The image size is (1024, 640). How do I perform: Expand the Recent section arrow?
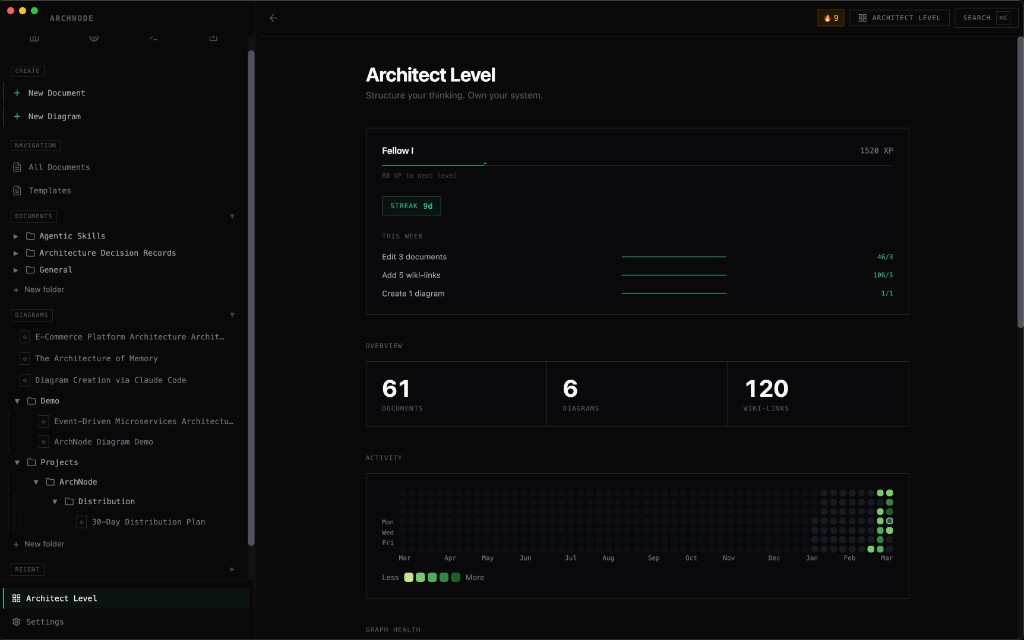232,569
